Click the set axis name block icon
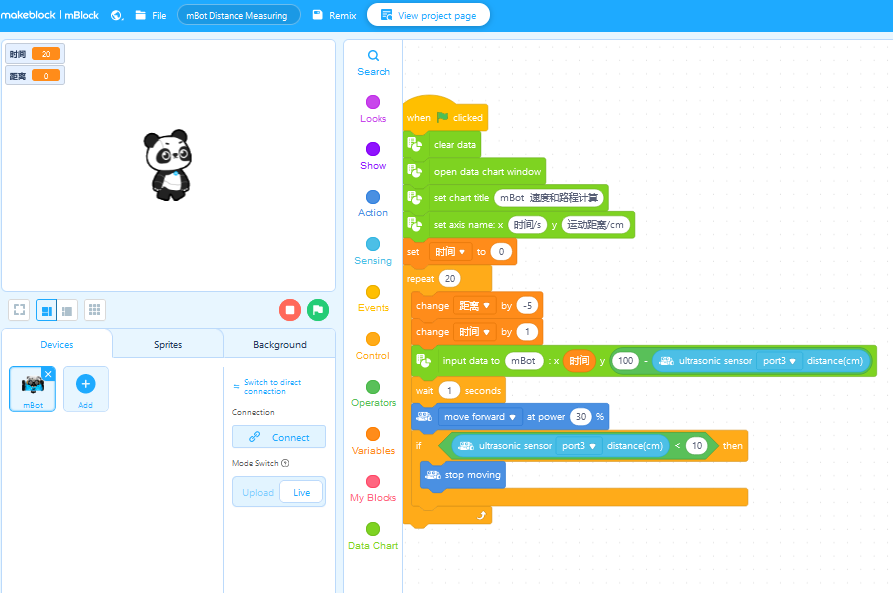This screenshot has width=893, height=593. point(415,224)
